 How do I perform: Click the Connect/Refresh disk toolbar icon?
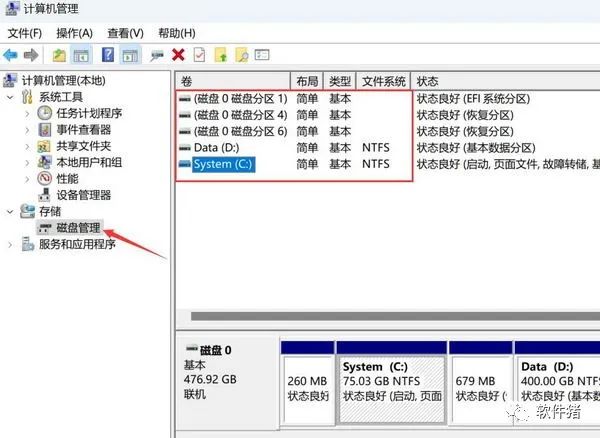click(157, 56)
